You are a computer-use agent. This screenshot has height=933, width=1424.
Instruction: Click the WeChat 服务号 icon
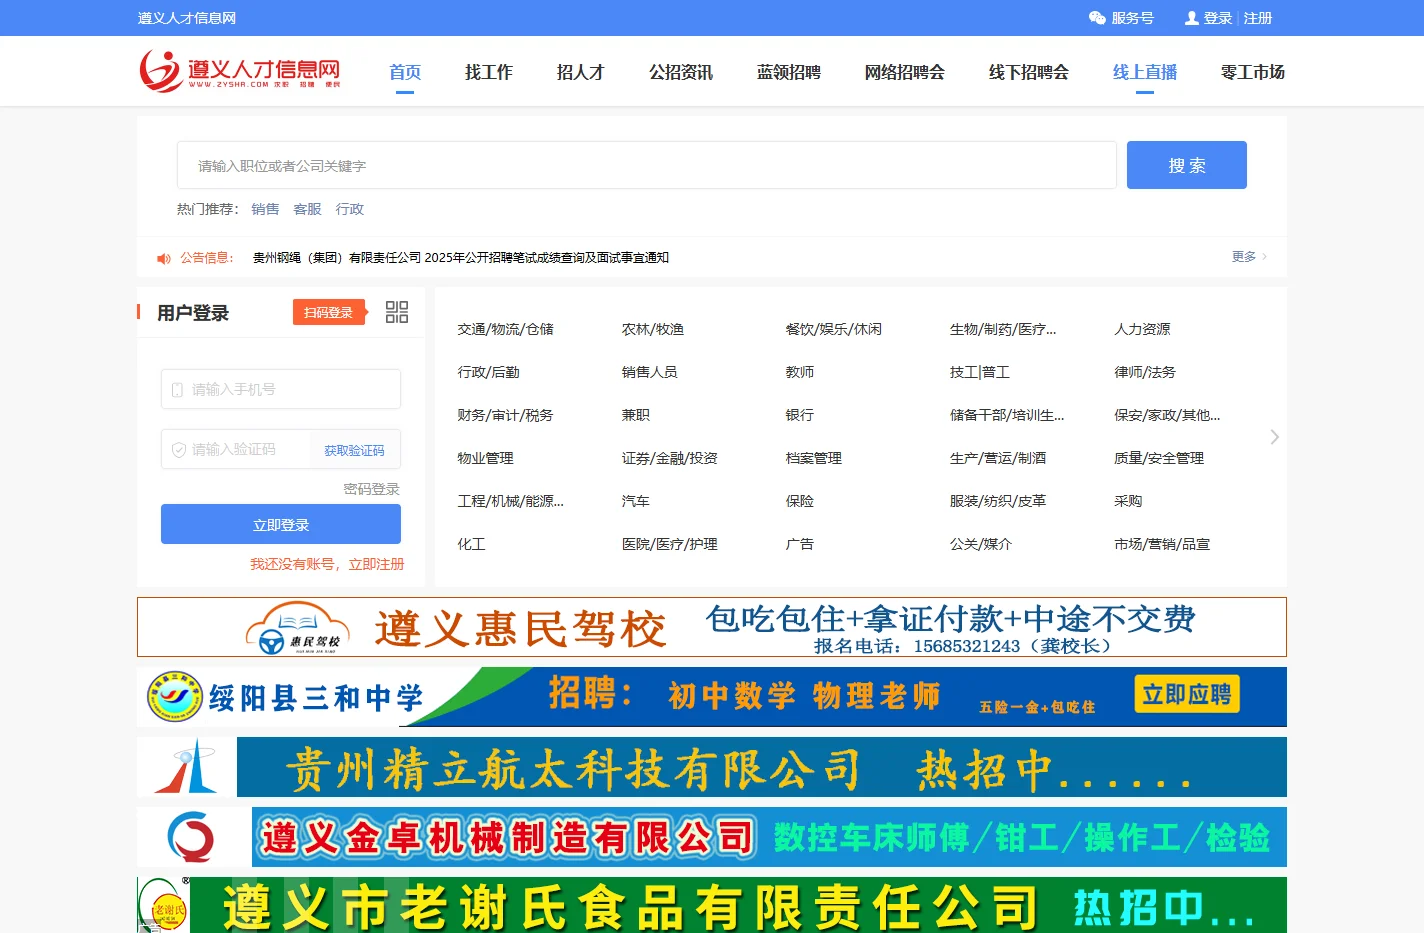[1097, 18]
